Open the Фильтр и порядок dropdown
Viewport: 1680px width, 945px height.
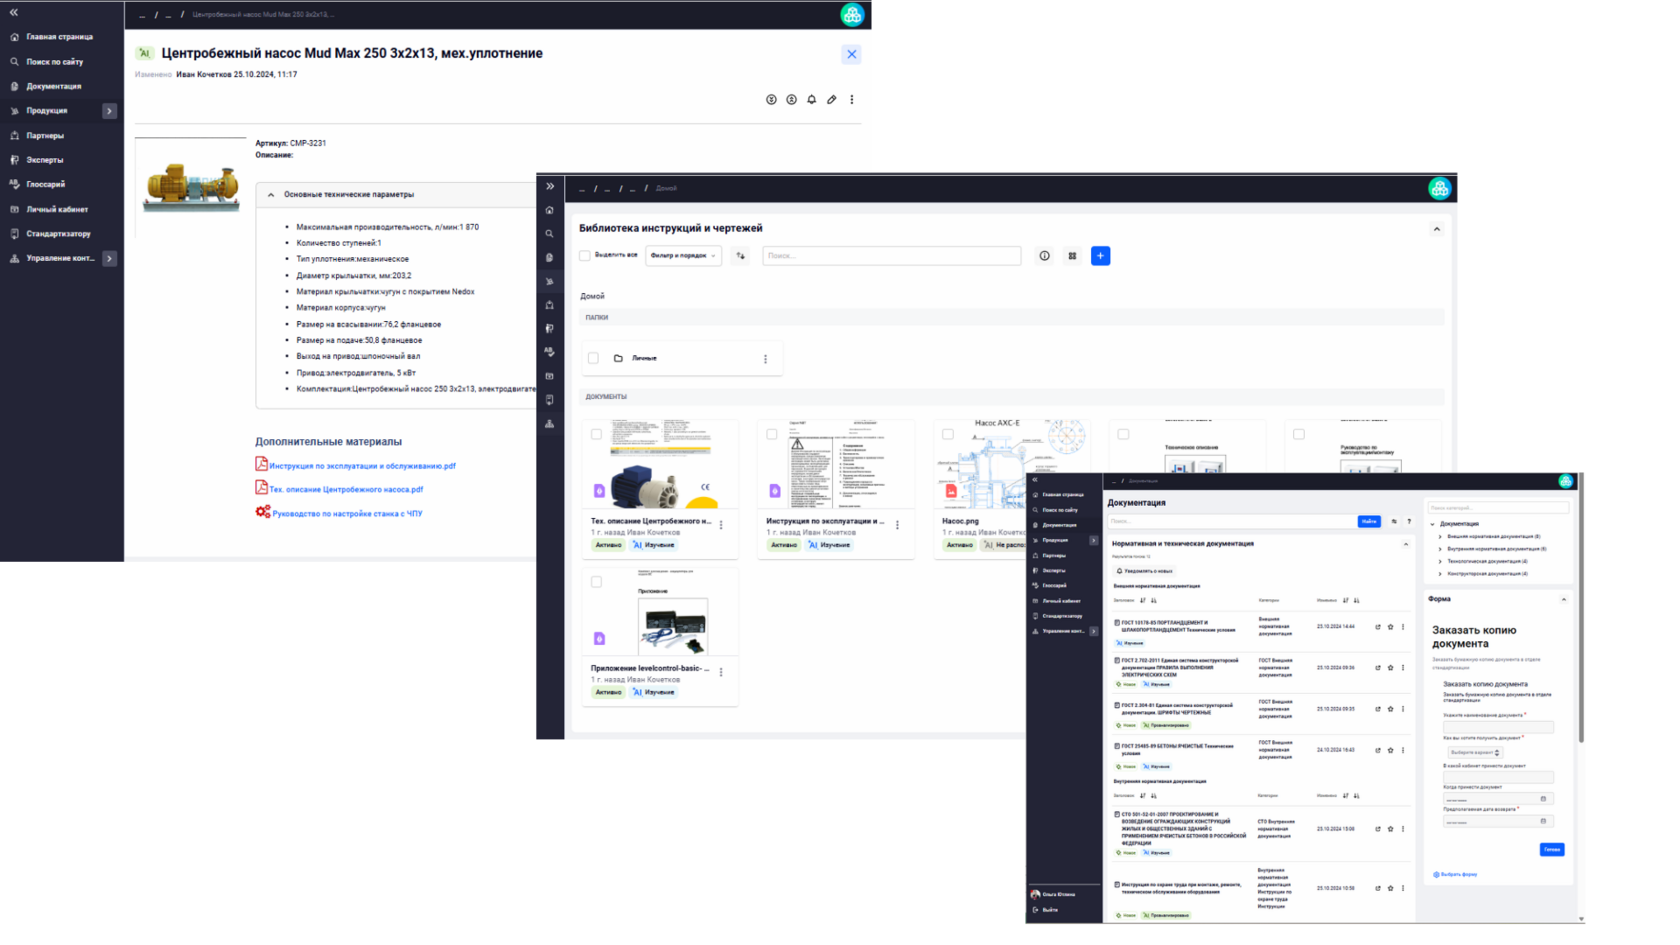coord(683,256)
